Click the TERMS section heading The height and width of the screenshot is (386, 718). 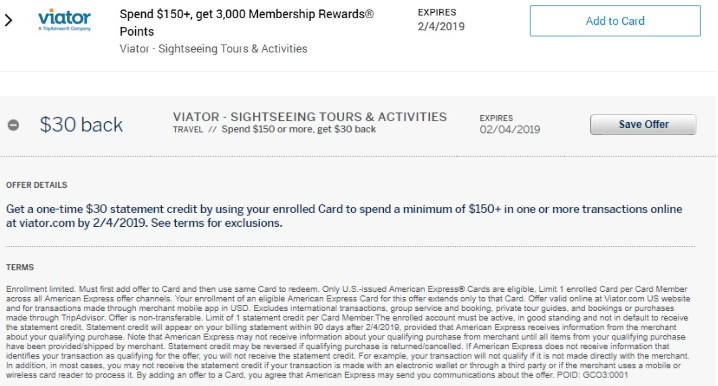click(20, 267)
